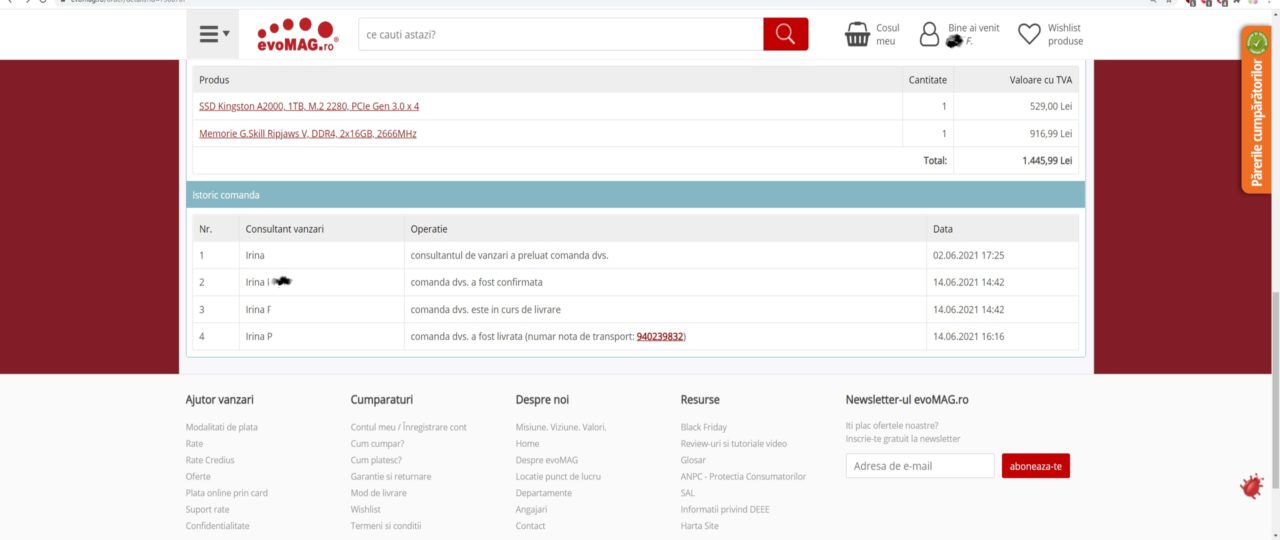The height and width of the screenshot is (540, 1280).
Task: Open 'SAL' resource link
Action: pyautogui.click(x=687, y=493)
